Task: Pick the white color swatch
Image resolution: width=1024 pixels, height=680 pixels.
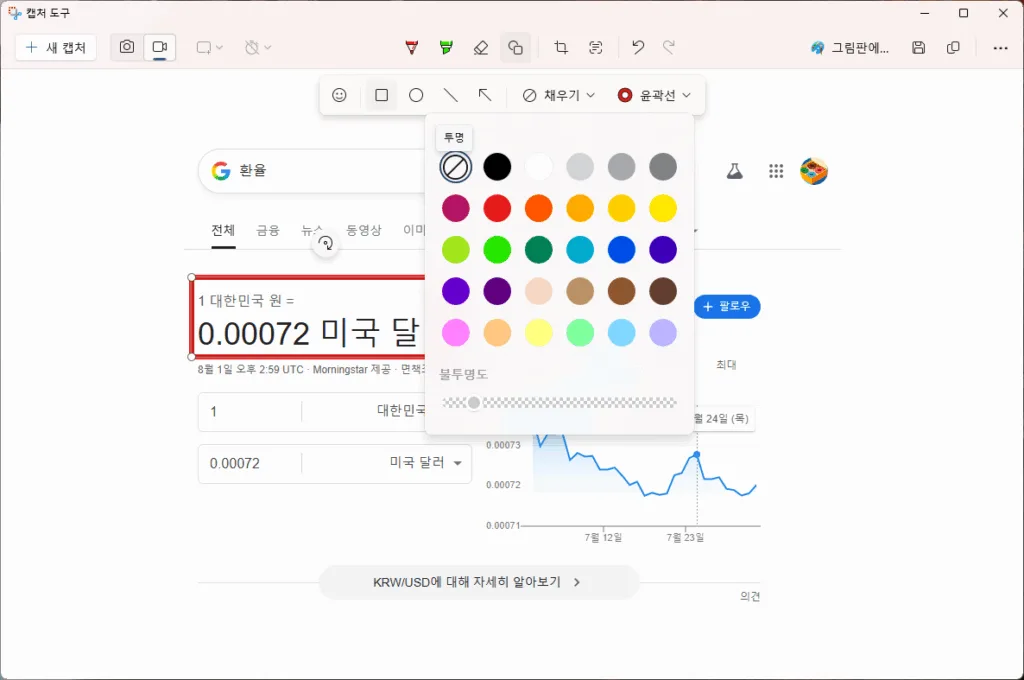Action: [x=539, y=167]
